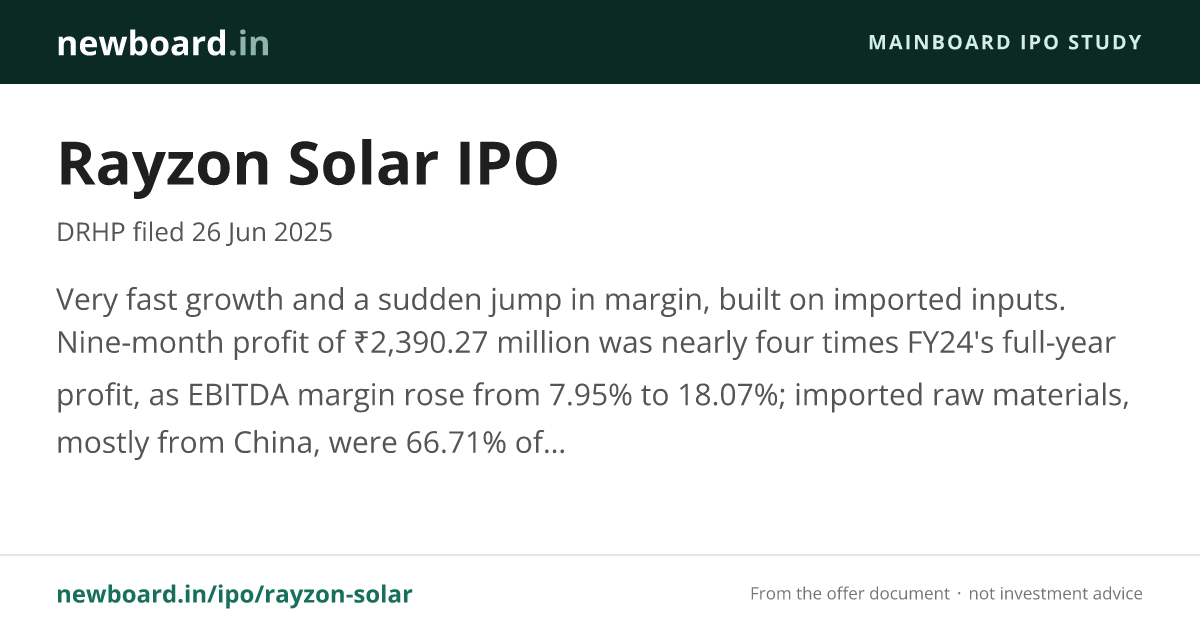Select the MAINBOARD IPO STUDY label
Viewport: 1200px width, 630px height.
[x=1005, y=43]
